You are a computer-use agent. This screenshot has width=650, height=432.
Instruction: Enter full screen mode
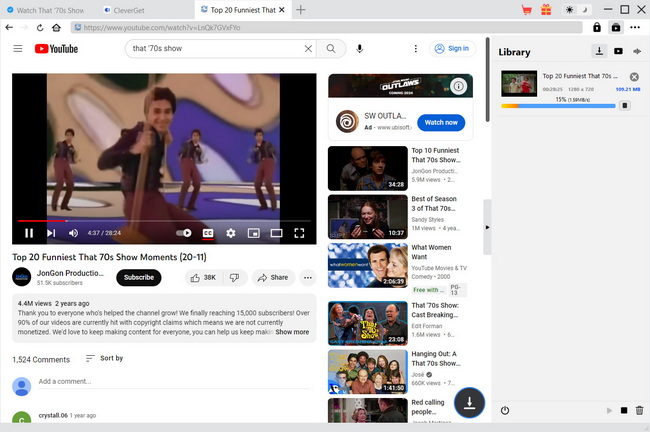[299, 233]
